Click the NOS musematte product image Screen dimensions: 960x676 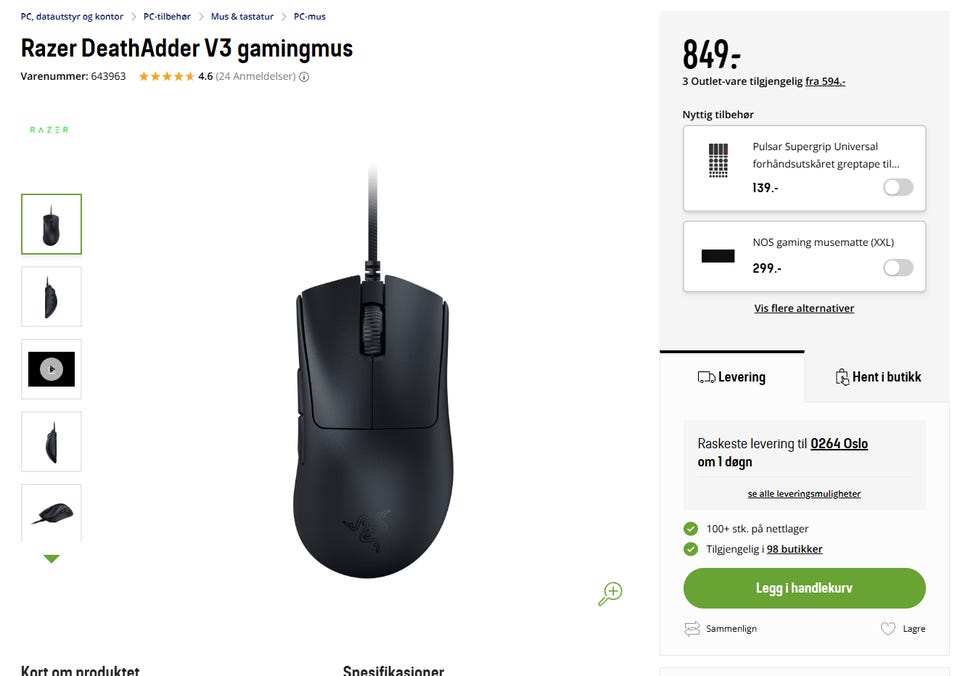click(x=718, y=256)
